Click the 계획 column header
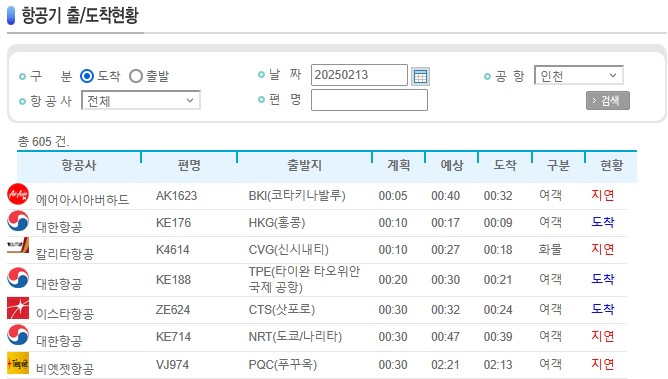Image resolution: width=668 pixels, height=379 pixels. tap(399, 165)
